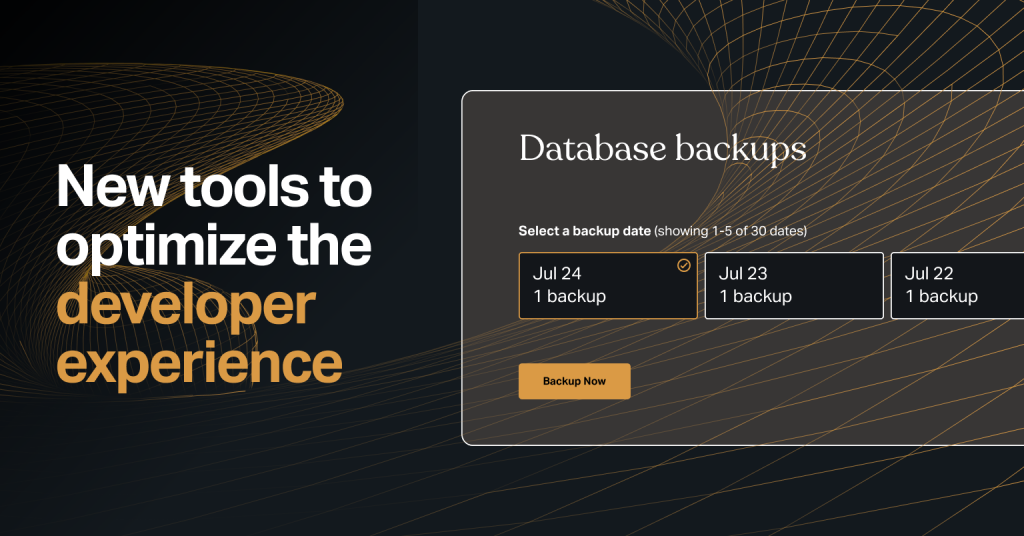
Task: Select the Jul 24 backup date card
Action: 608,286
